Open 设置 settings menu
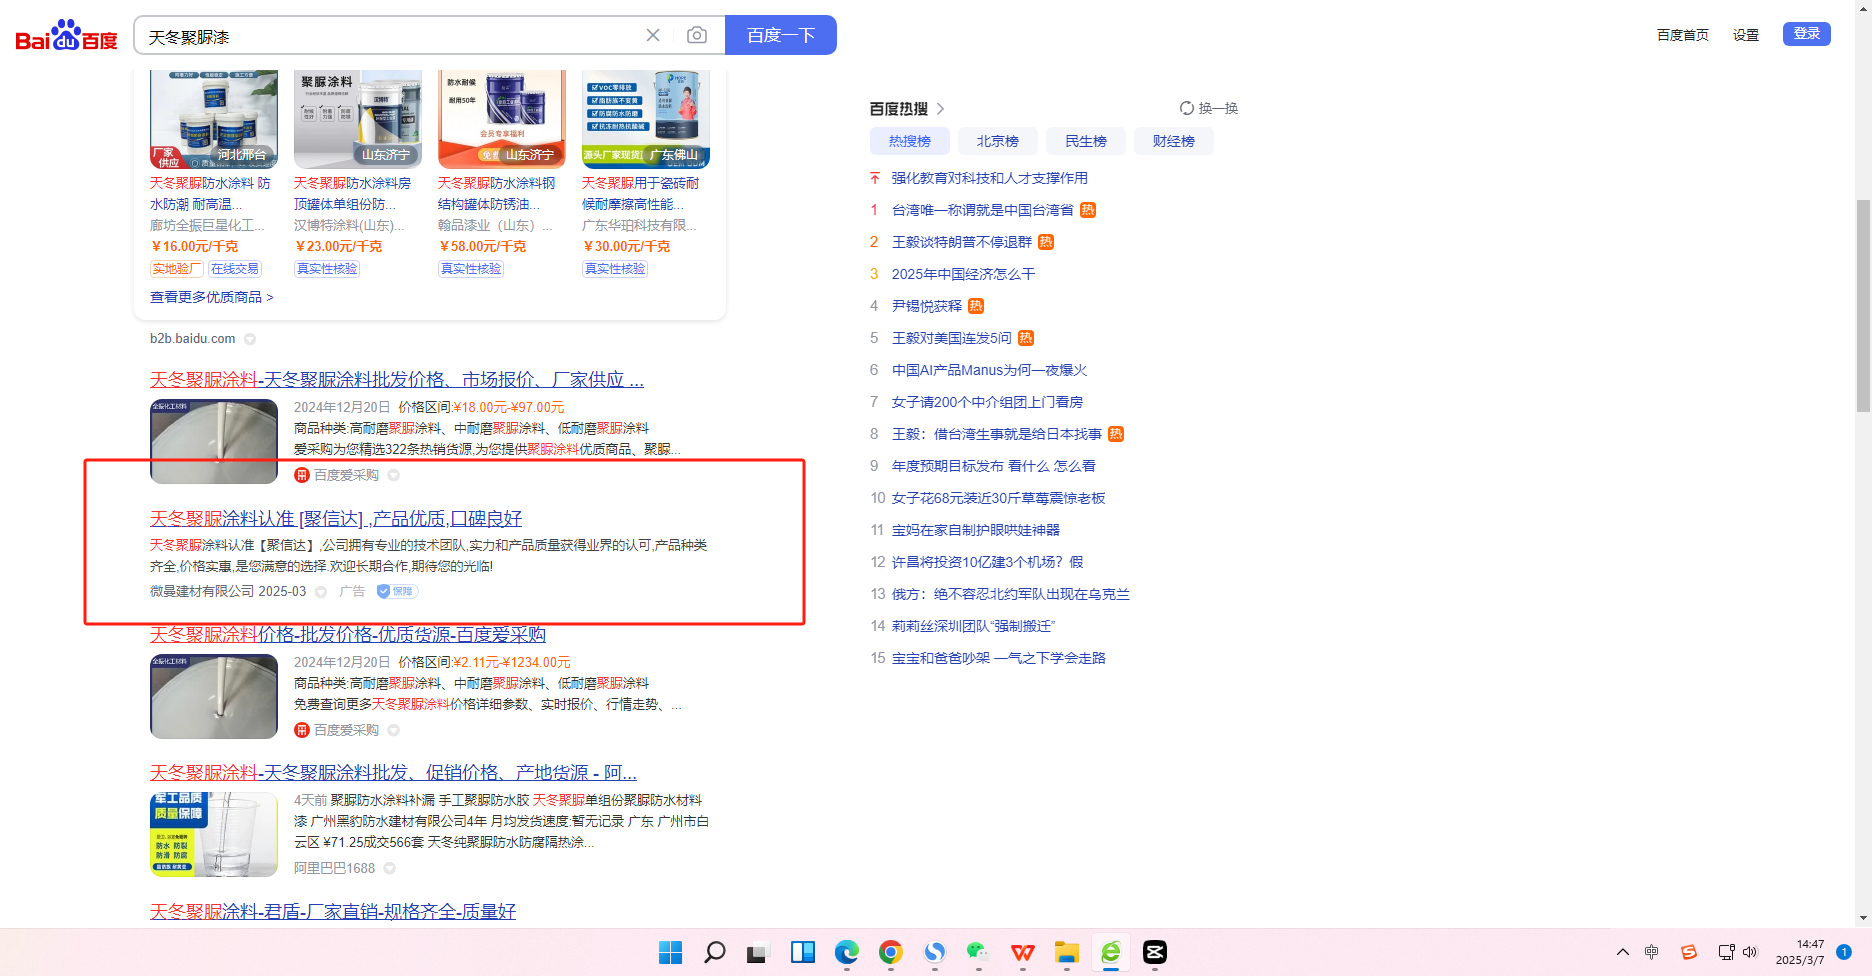Screen dimensions: 1872x976 1746,35
